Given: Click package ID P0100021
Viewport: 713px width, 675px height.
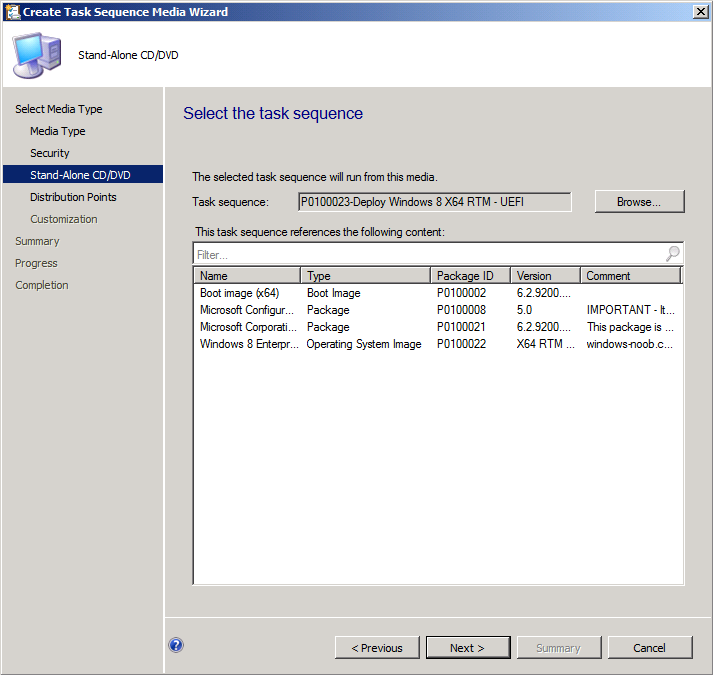Looking at the screenshot, I should tap(461, 327).
